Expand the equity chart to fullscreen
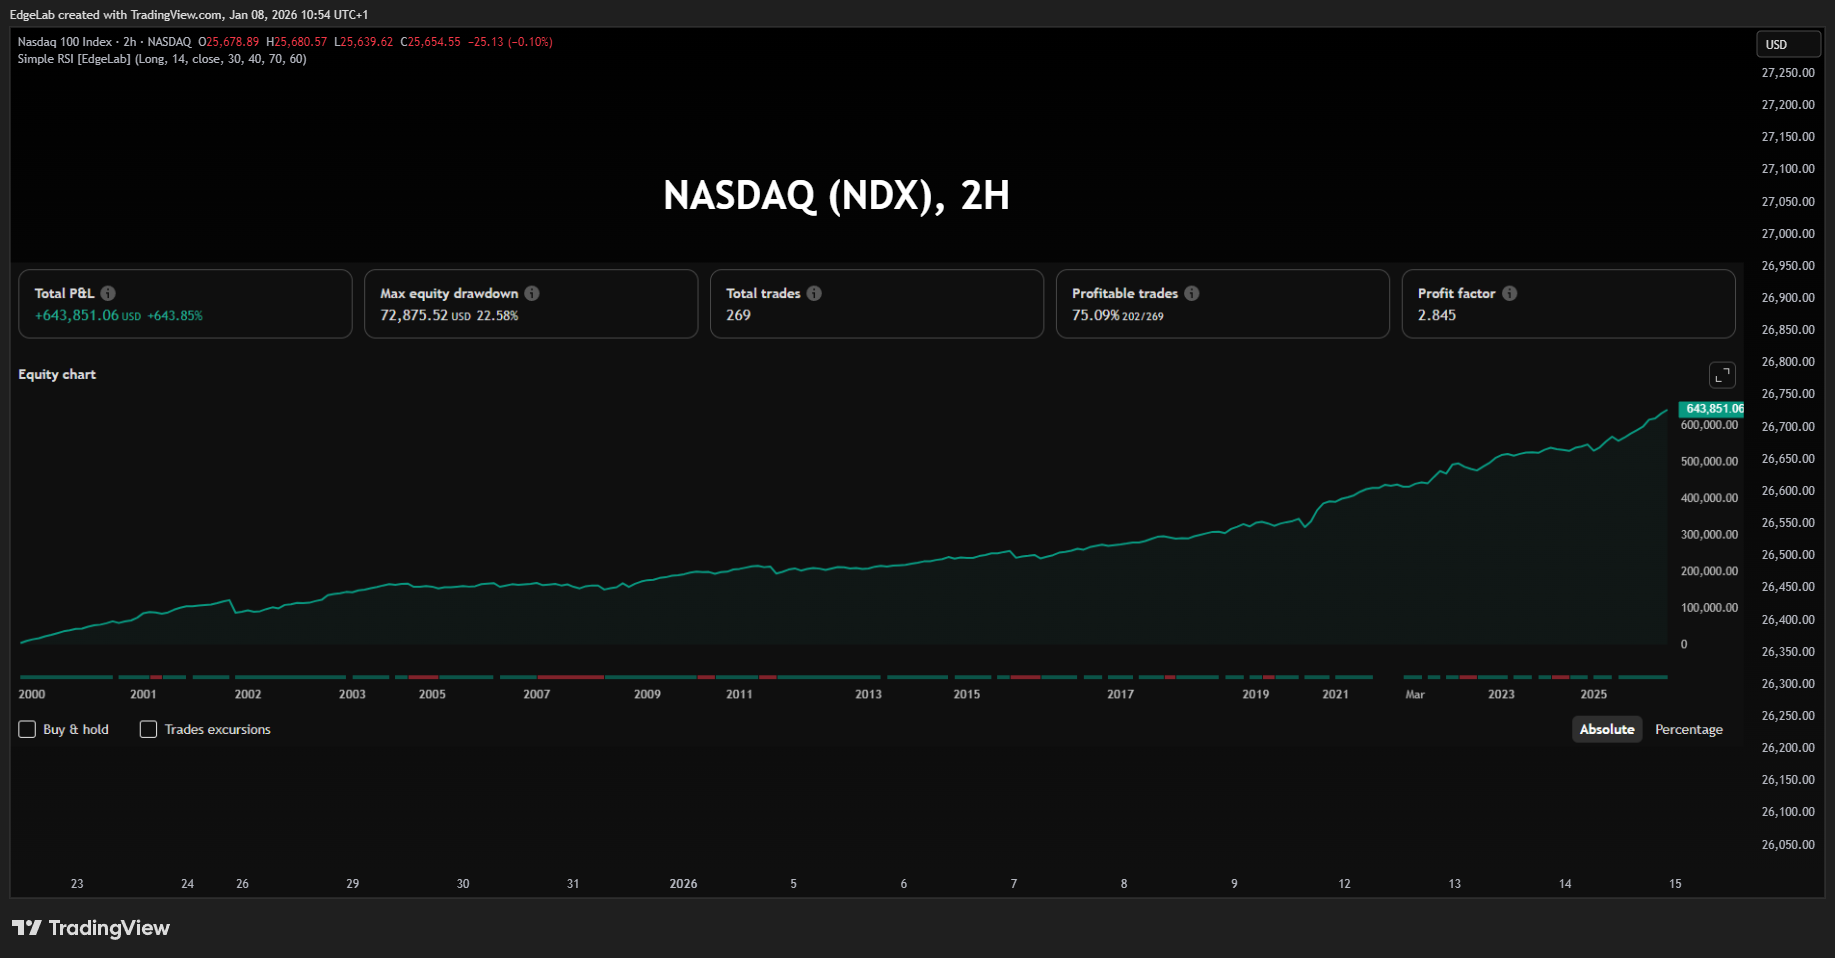Image resolution: width=1835 pixels, height=958 pixels. coord(1722,375)
